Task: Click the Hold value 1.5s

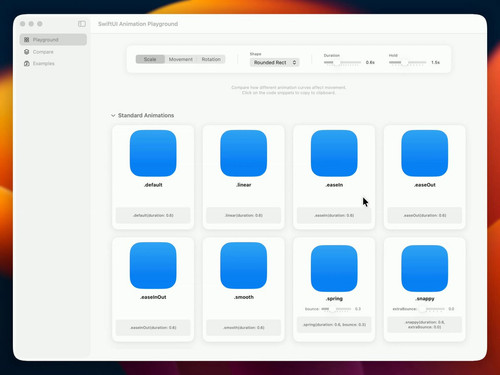Action: pos(435,62)
